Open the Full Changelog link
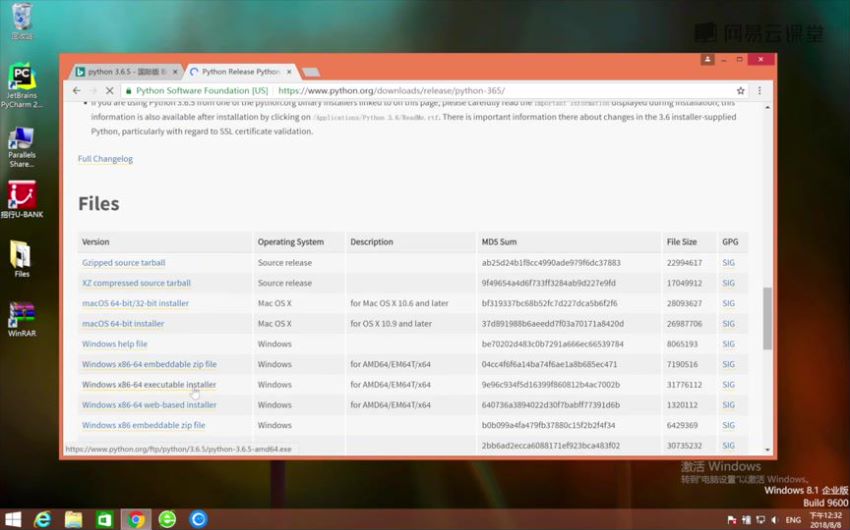Screen dimensions: 850x530 105,159
